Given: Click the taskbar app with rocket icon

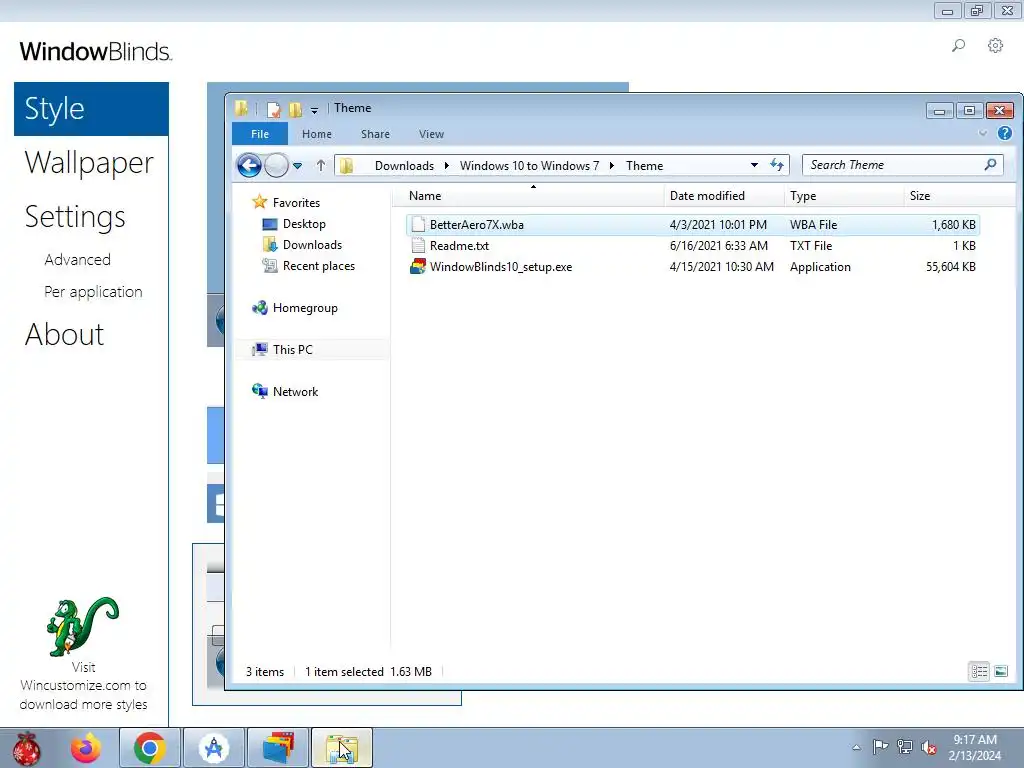Looking at the screenshot, I should 214,748.
